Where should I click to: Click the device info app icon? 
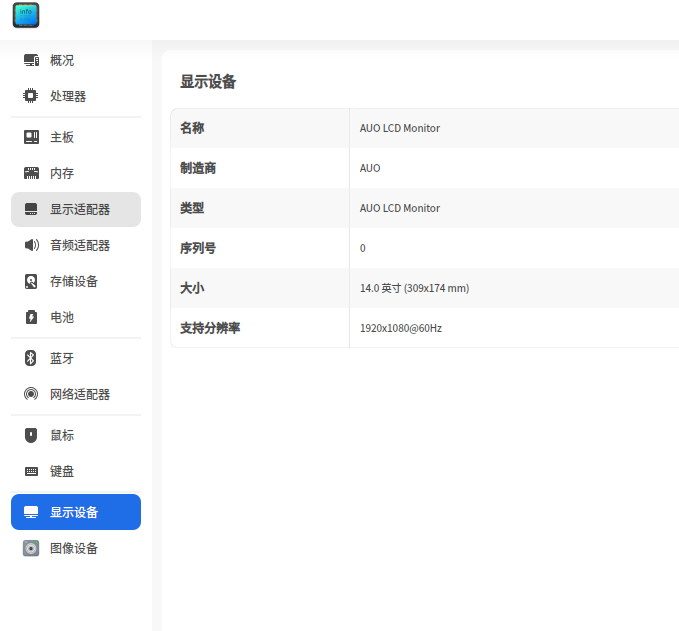(26, 15)
